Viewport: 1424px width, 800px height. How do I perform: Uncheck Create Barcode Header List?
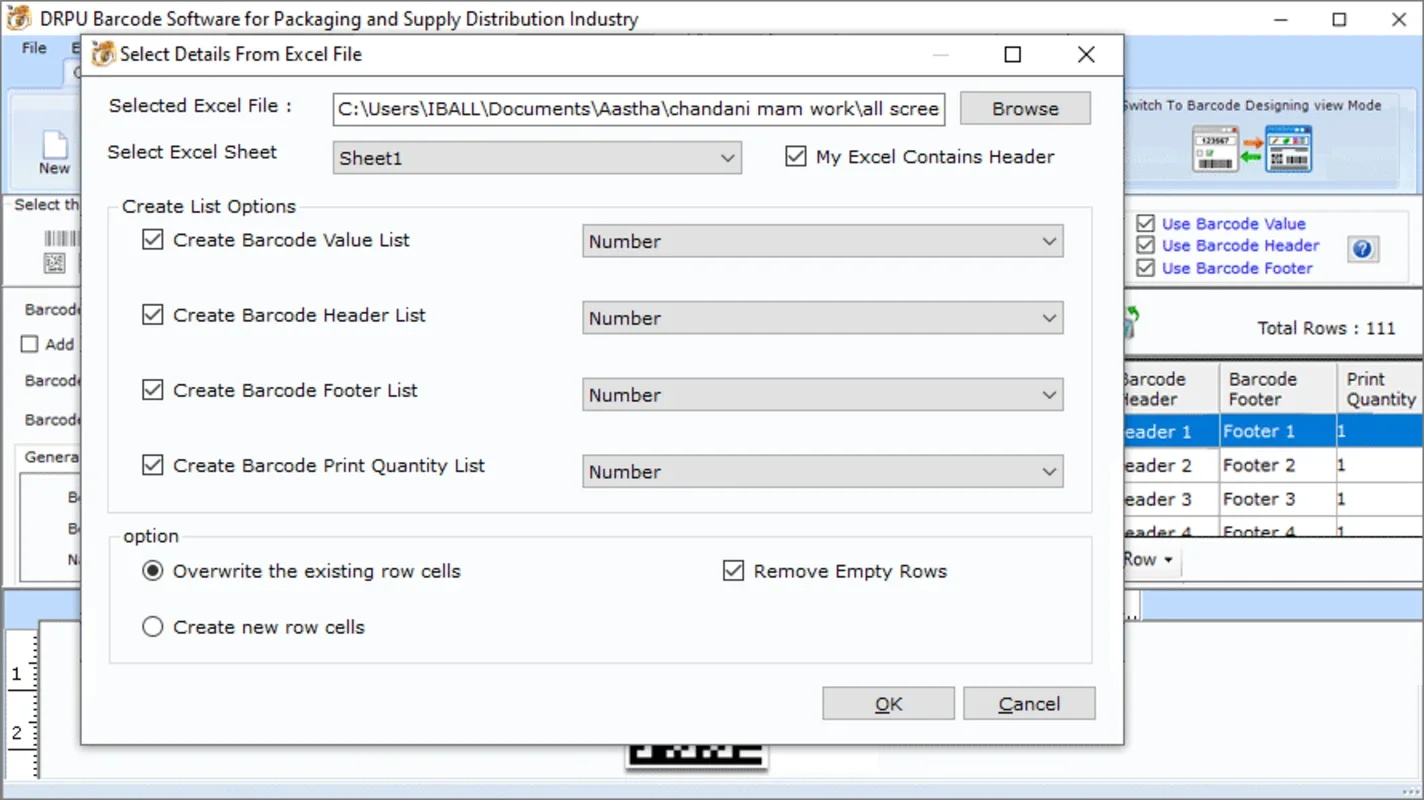[152, 315]
